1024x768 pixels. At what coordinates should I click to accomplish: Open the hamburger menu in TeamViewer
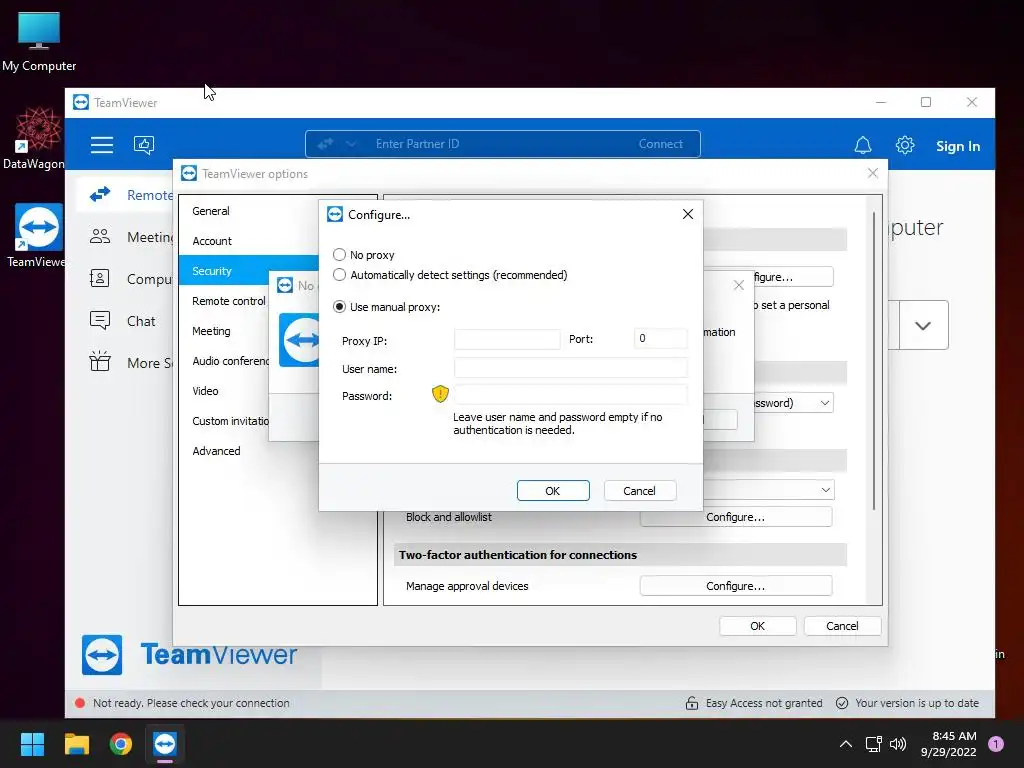point(102,144)
